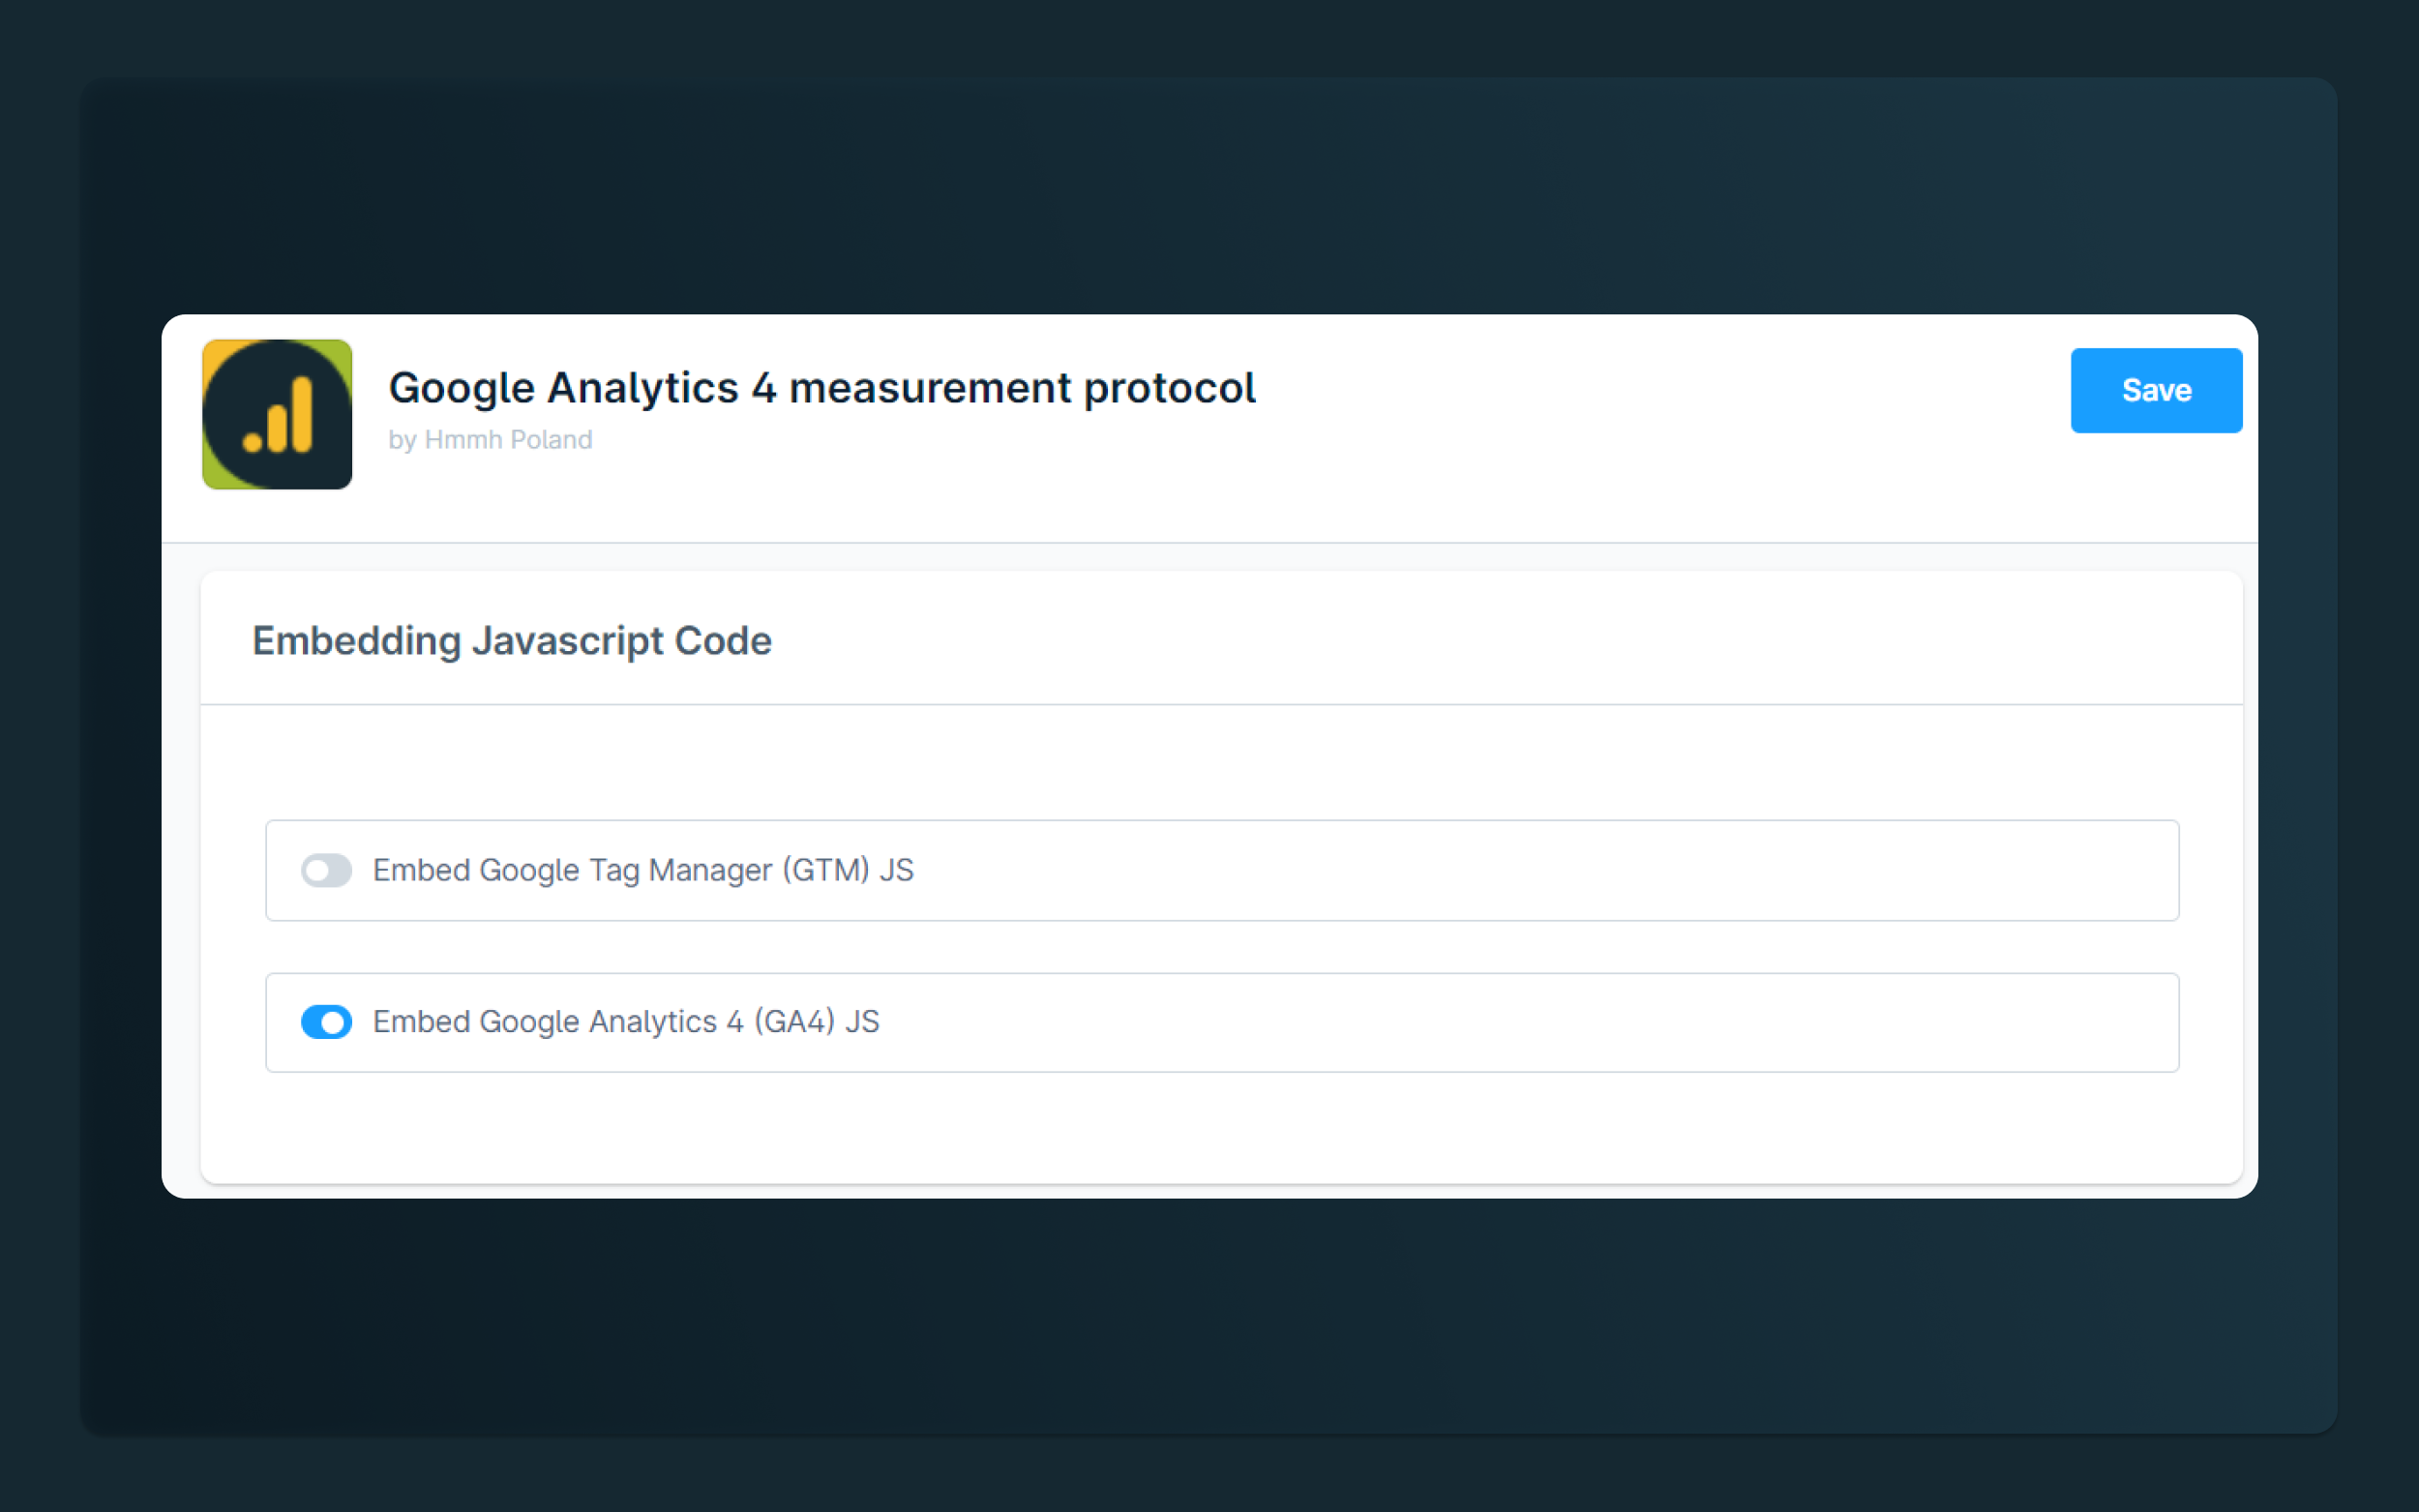Click the Save button
Screen dimensions: 2419x1512
point(2156,390)
